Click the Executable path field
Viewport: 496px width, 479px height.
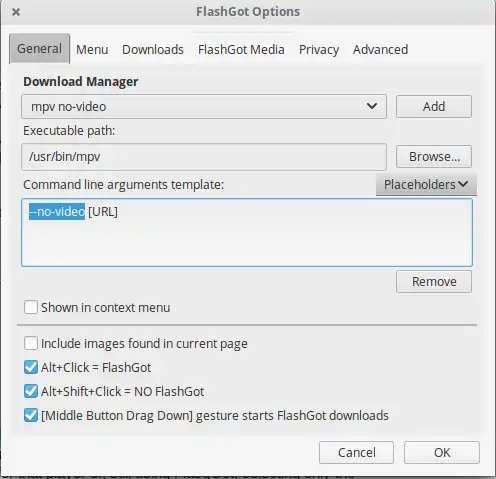(x=204, y=157)
